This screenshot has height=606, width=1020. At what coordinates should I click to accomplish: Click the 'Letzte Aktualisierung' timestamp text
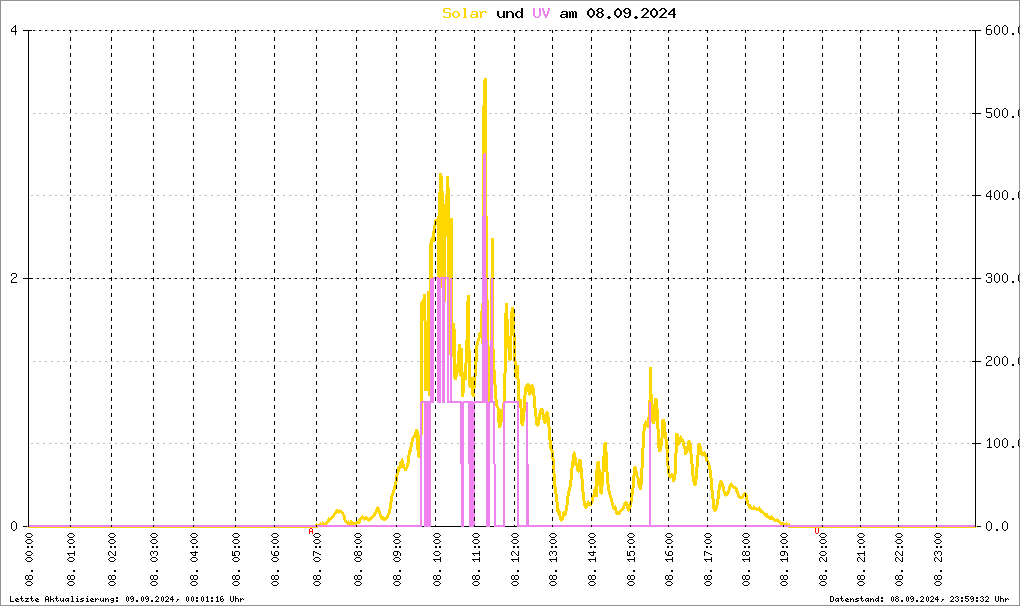tap(127, 599)
